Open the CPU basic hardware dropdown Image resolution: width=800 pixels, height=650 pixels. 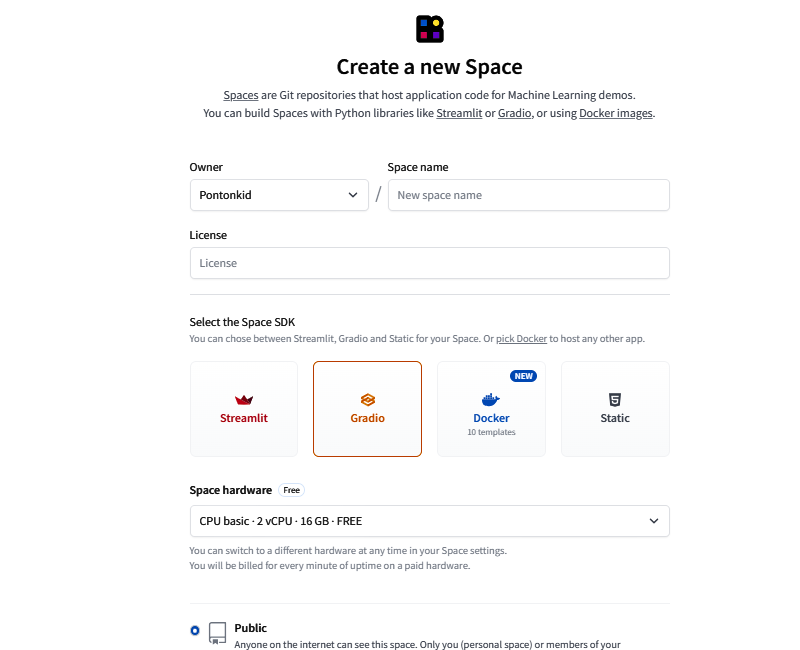pos(430,521)
